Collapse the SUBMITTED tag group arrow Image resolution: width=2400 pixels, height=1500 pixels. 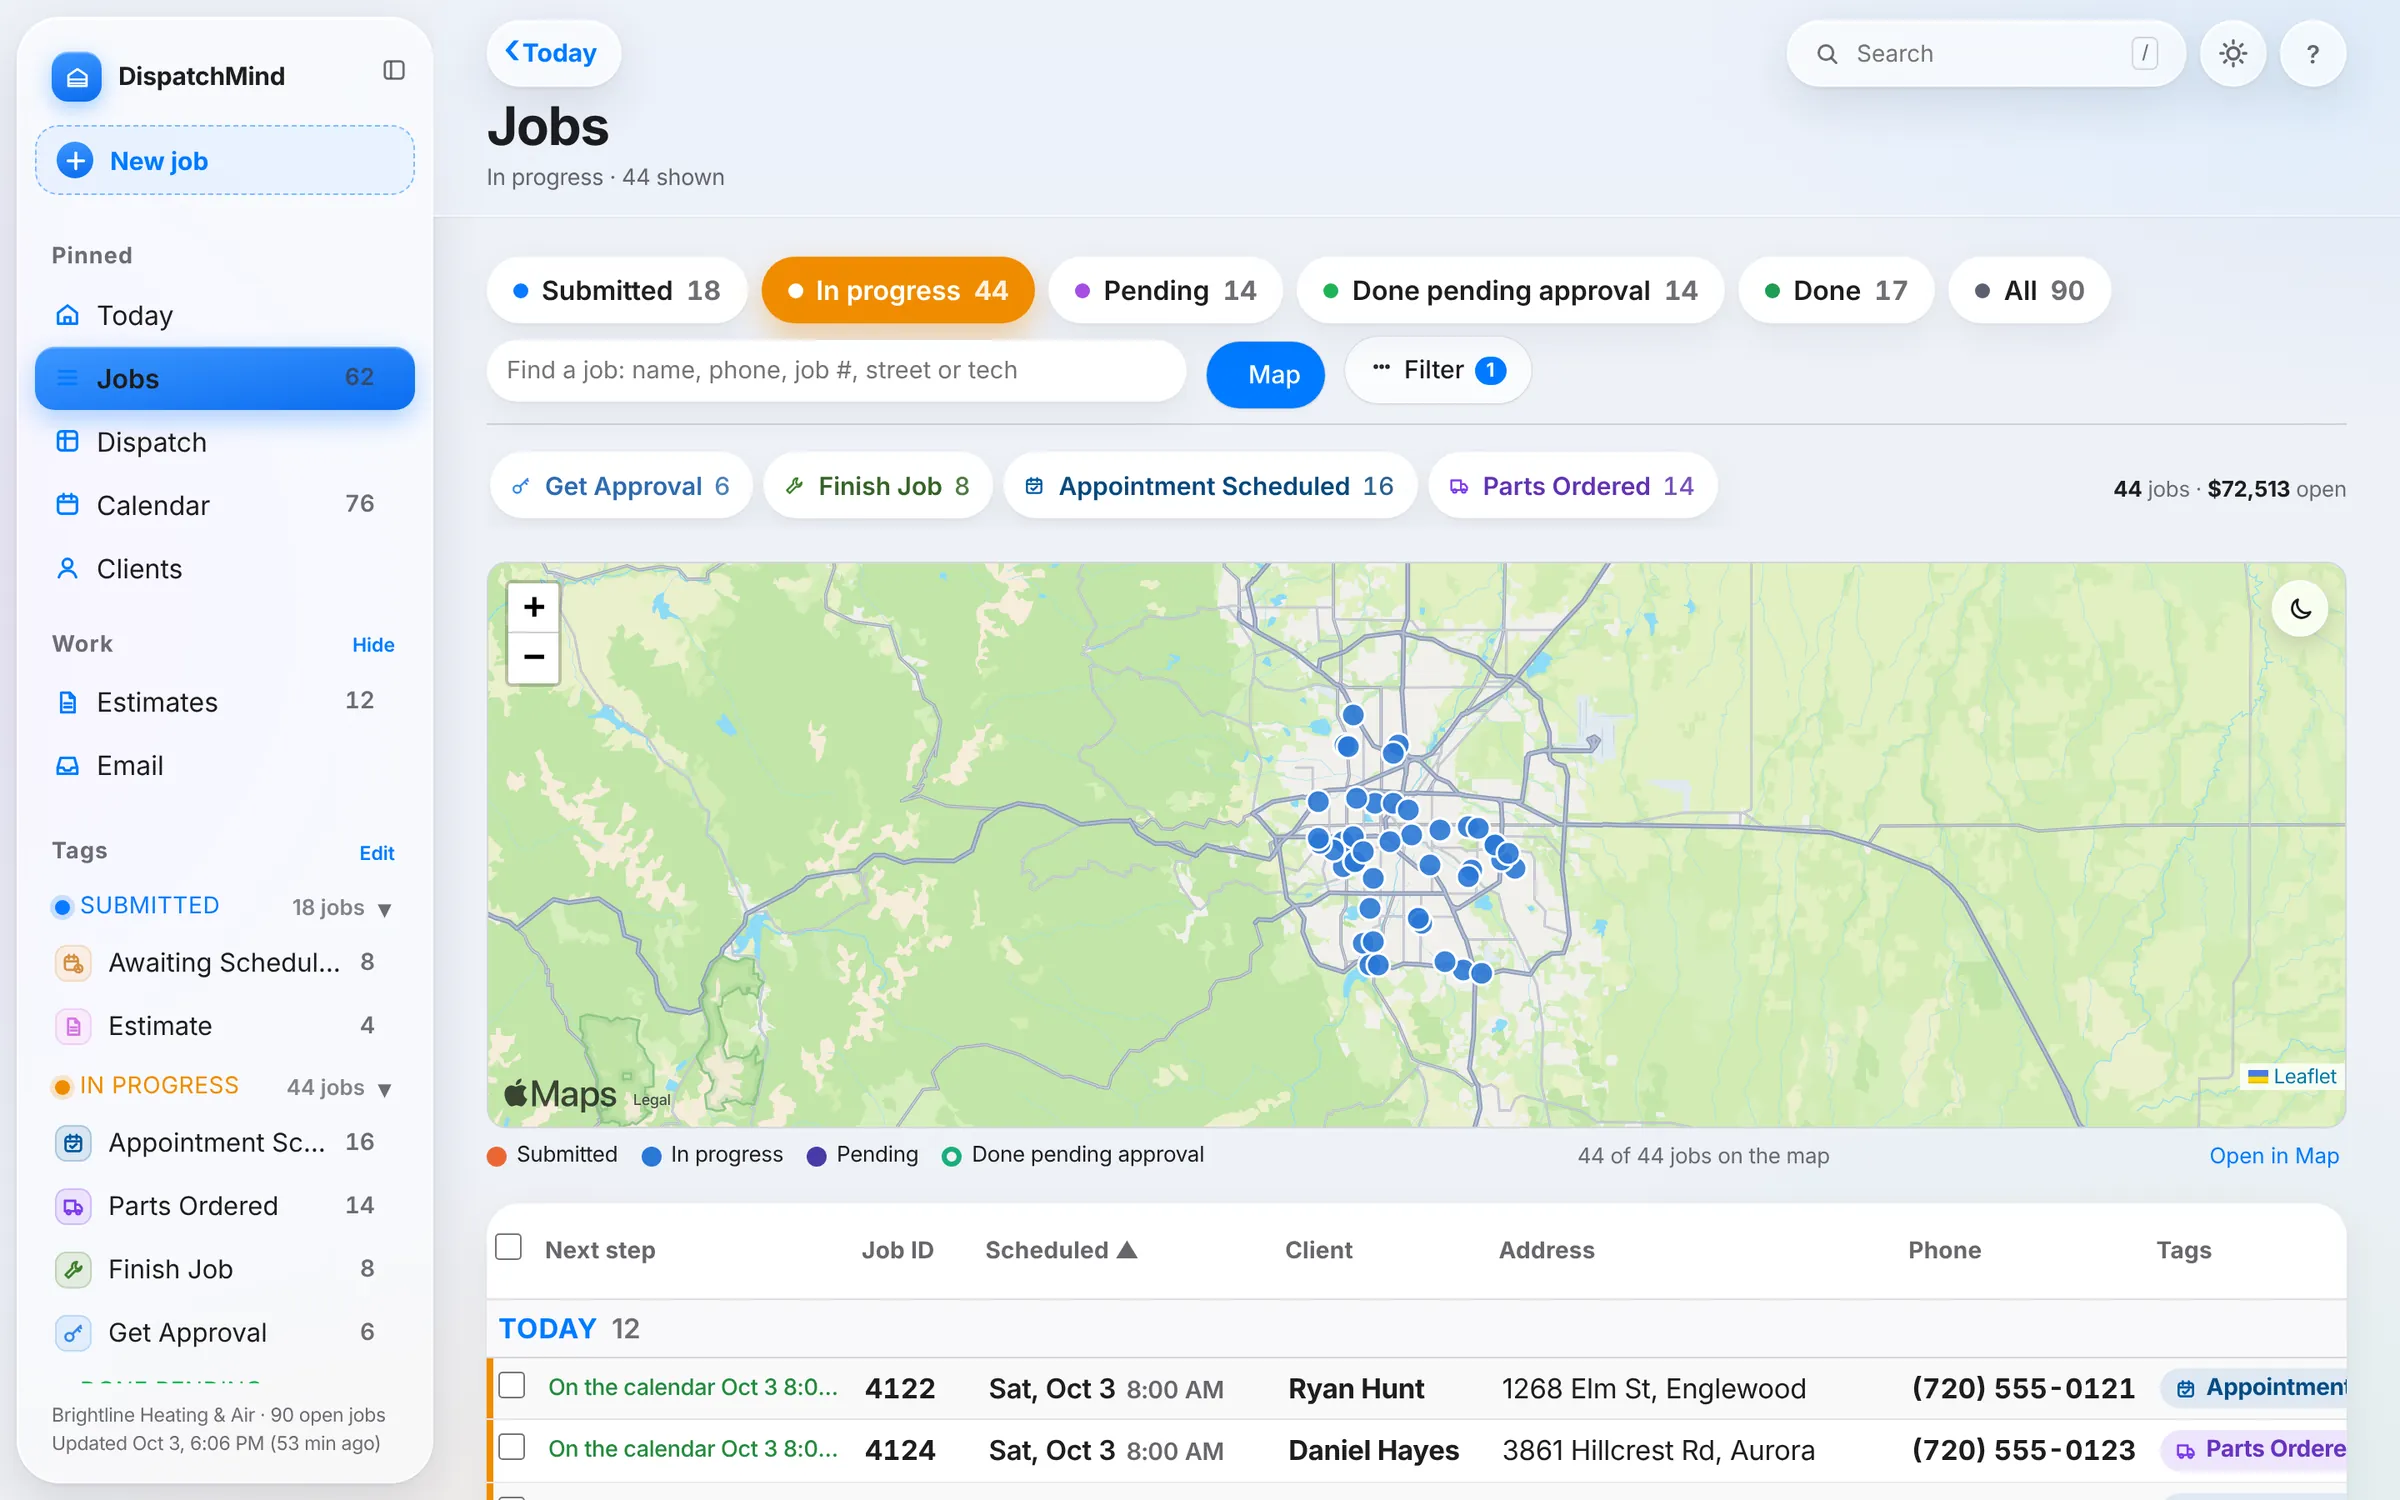(x=384, y=909)
